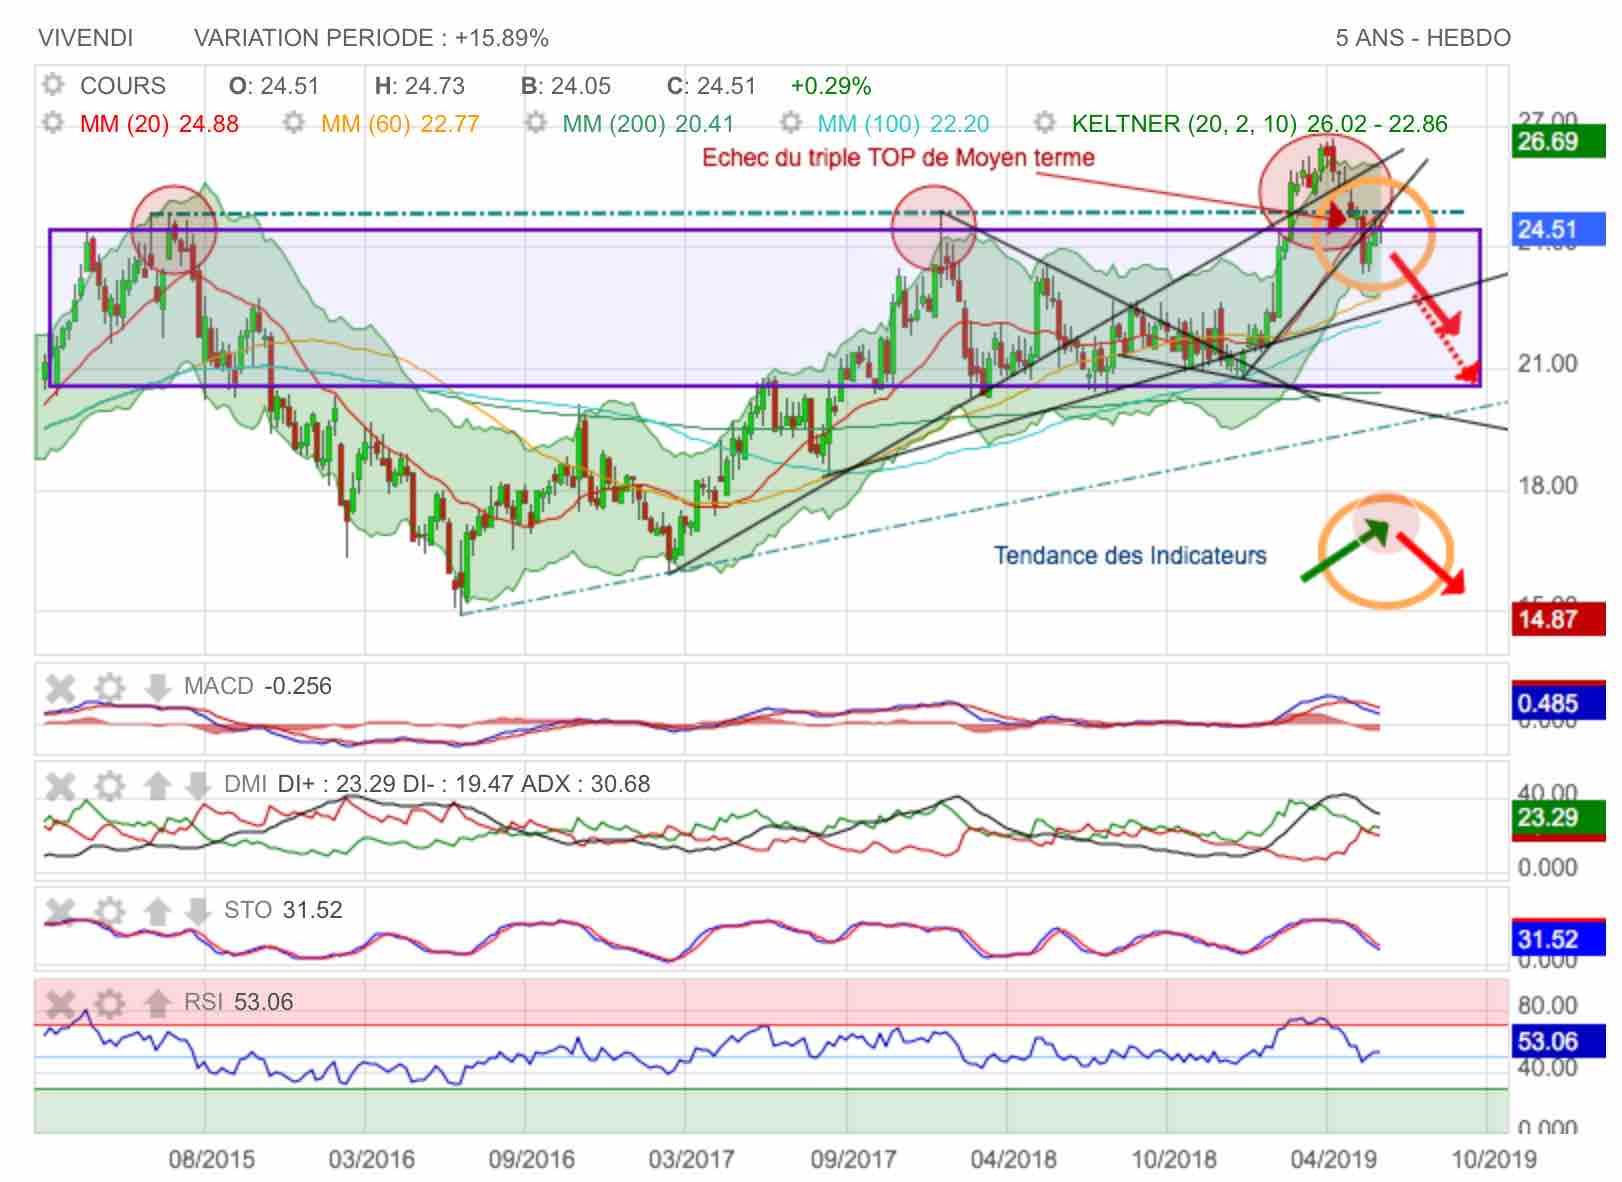The height and width of the screenshot is (1182, 1622).
Task: Click the RSI 53.06 label
Action: pos(238,1002)
